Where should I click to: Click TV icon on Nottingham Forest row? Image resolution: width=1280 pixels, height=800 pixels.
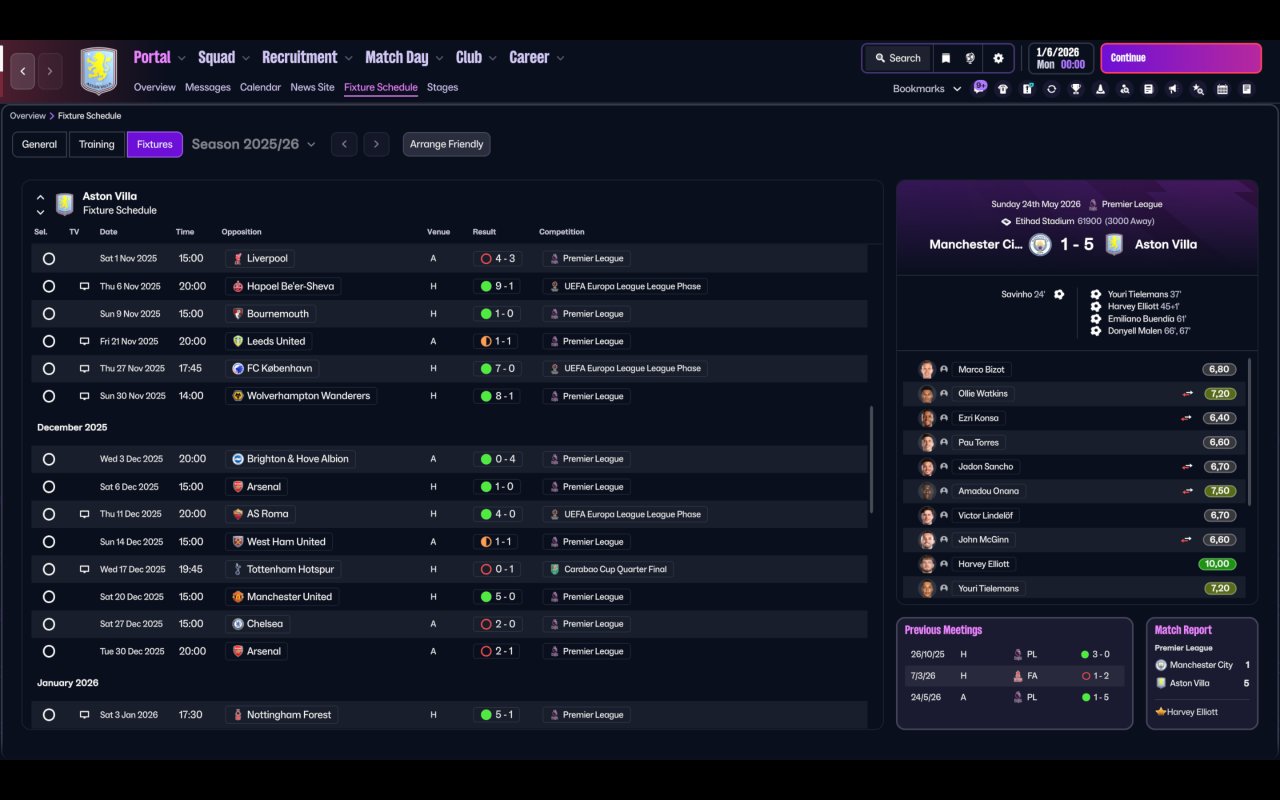84,715
